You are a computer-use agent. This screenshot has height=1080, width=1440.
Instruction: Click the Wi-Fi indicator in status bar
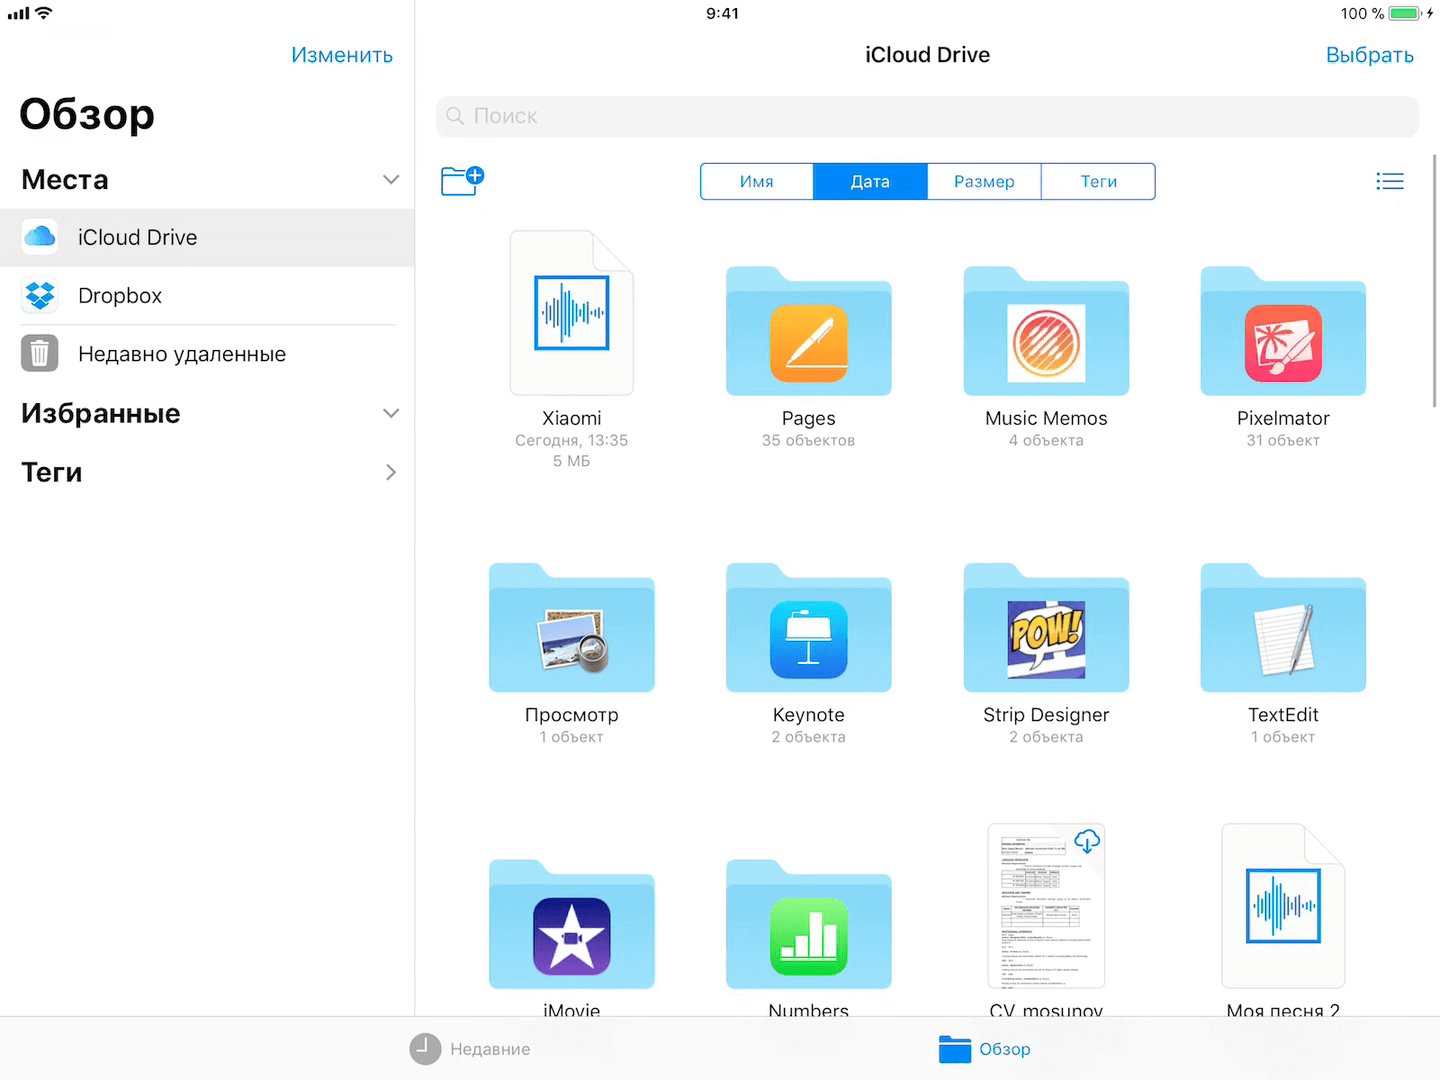[43, 13]
